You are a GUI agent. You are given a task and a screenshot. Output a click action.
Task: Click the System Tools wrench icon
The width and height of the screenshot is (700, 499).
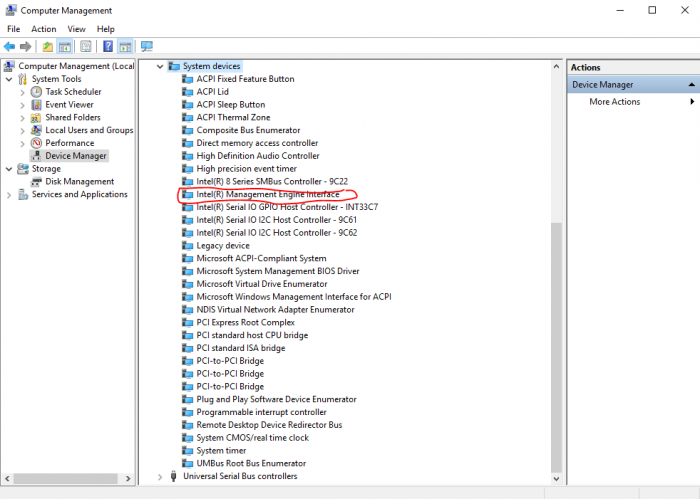(23, 79)
